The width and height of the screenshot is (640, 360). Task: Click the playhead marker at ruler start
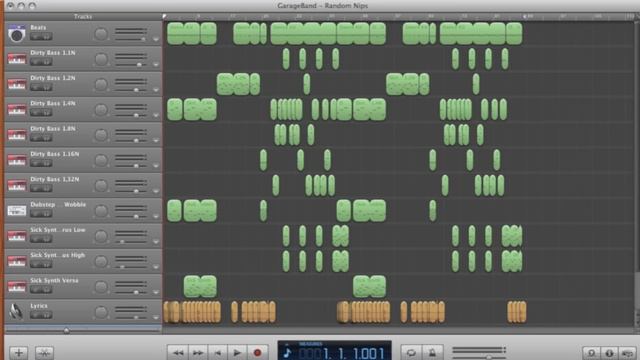pos(164,16)
